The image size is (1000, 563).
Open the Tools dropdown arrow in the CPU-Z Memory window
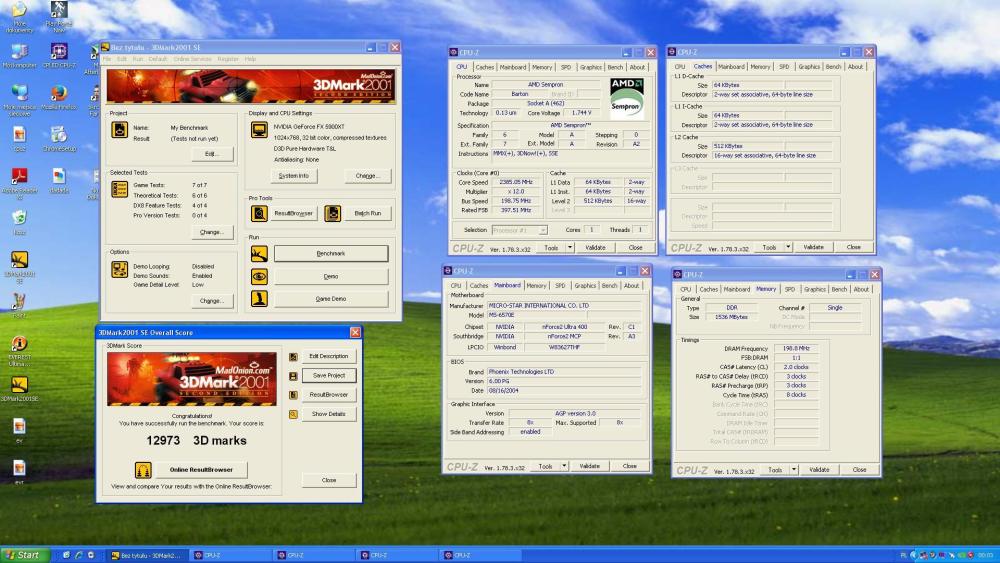click(x=794, y=470)
